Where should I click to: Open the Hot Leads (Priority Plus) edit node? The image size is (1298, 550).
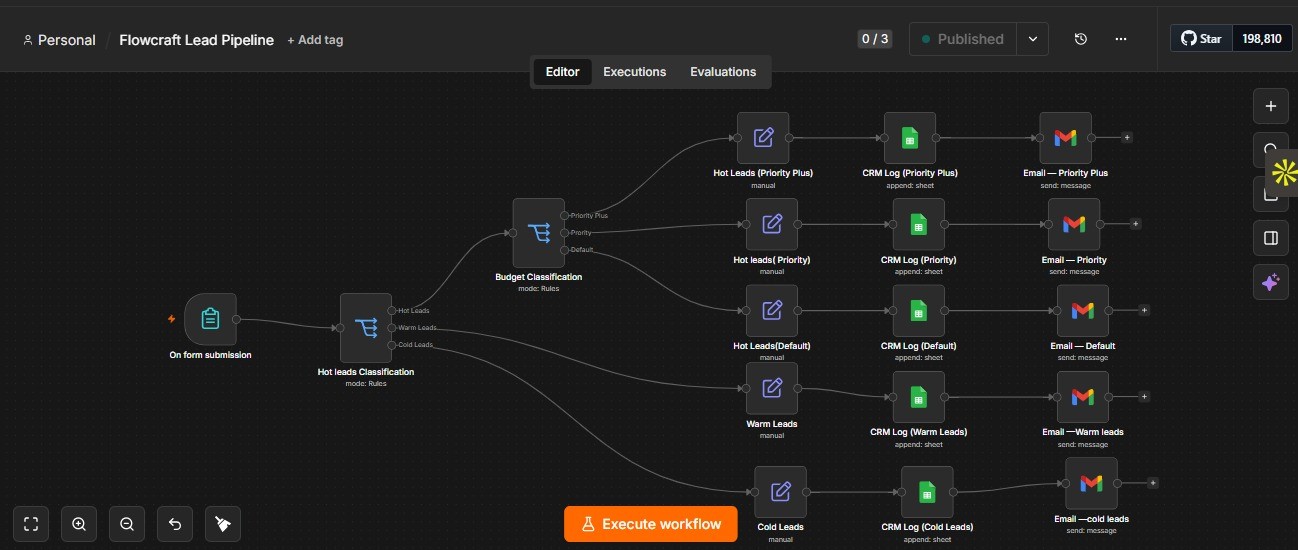763,137
